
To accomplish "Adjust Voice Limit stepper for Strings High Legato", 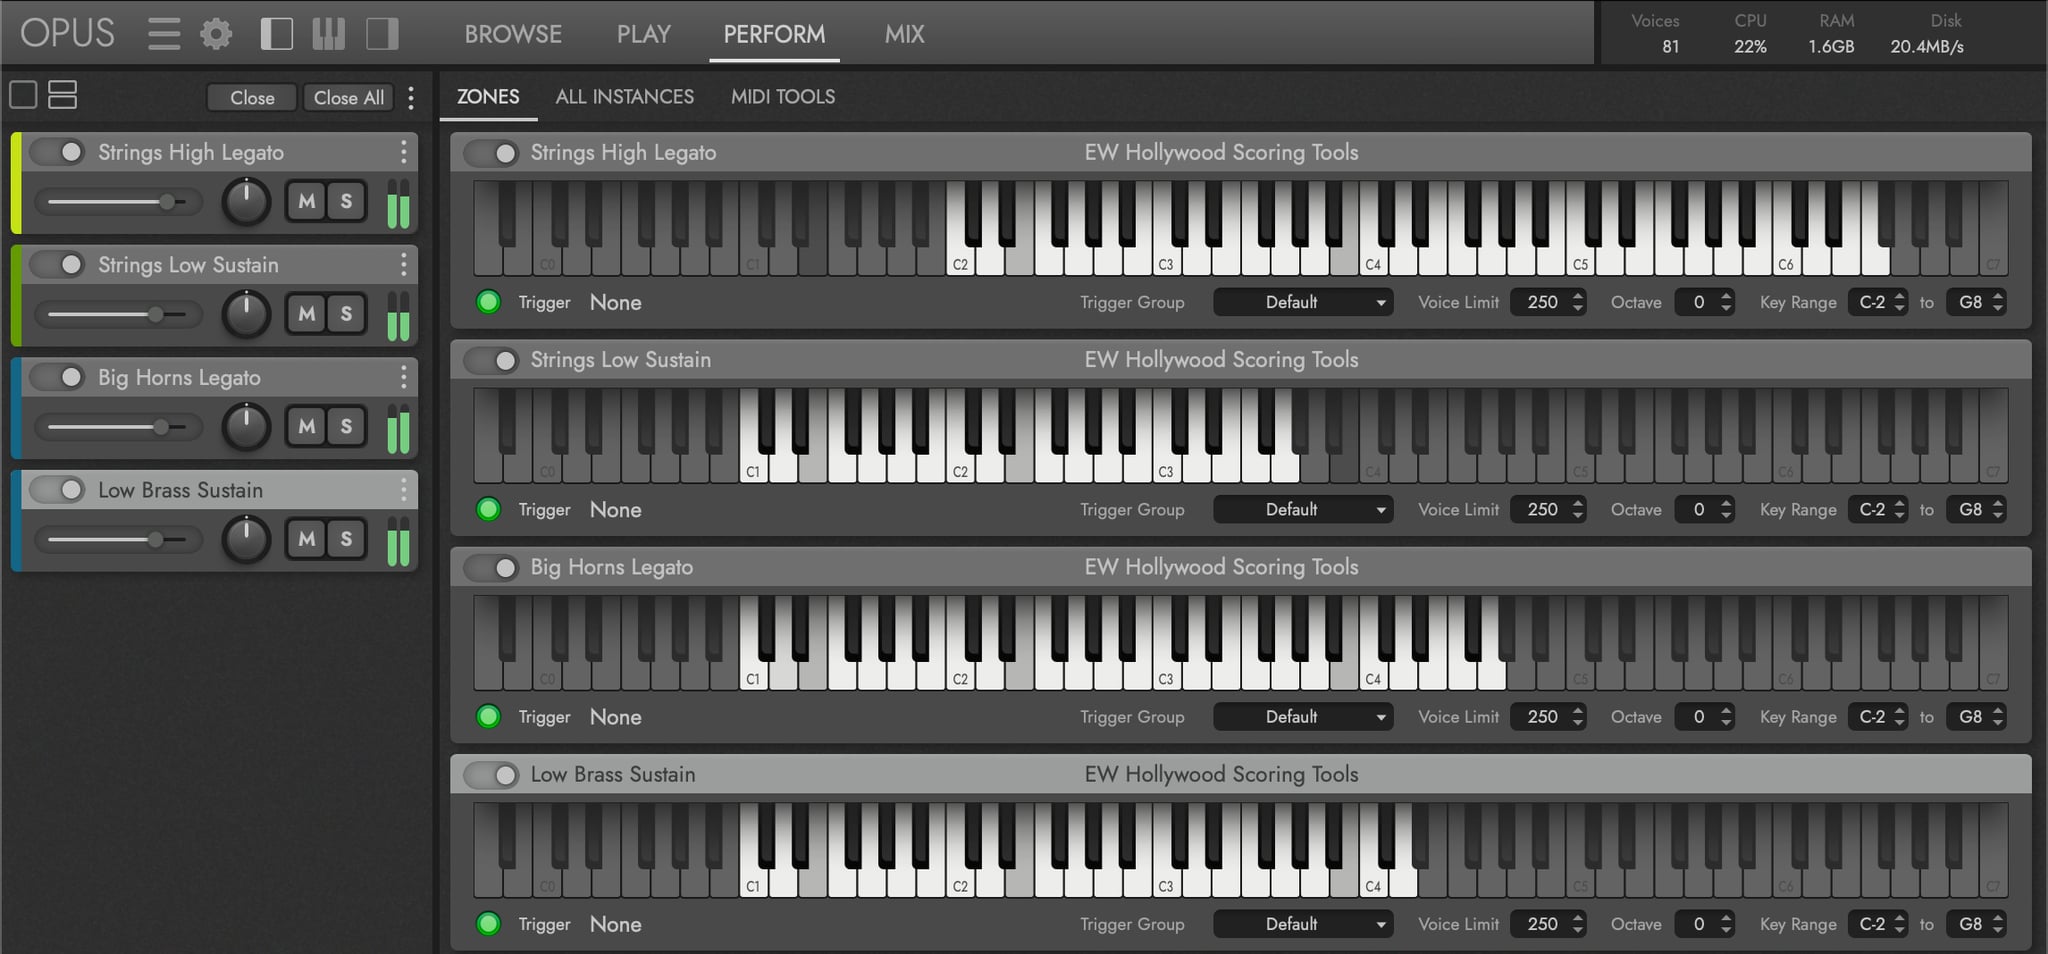I will point(1578,302).
